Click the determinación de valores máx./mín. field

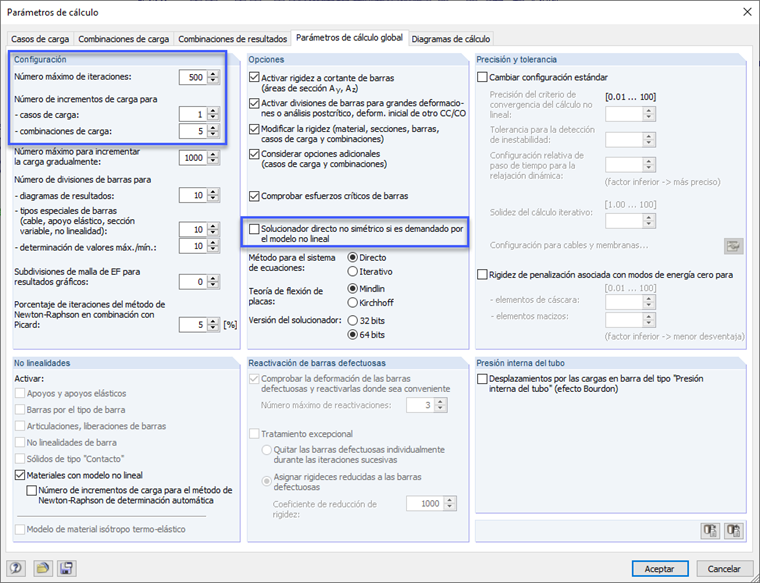[193, 246]
